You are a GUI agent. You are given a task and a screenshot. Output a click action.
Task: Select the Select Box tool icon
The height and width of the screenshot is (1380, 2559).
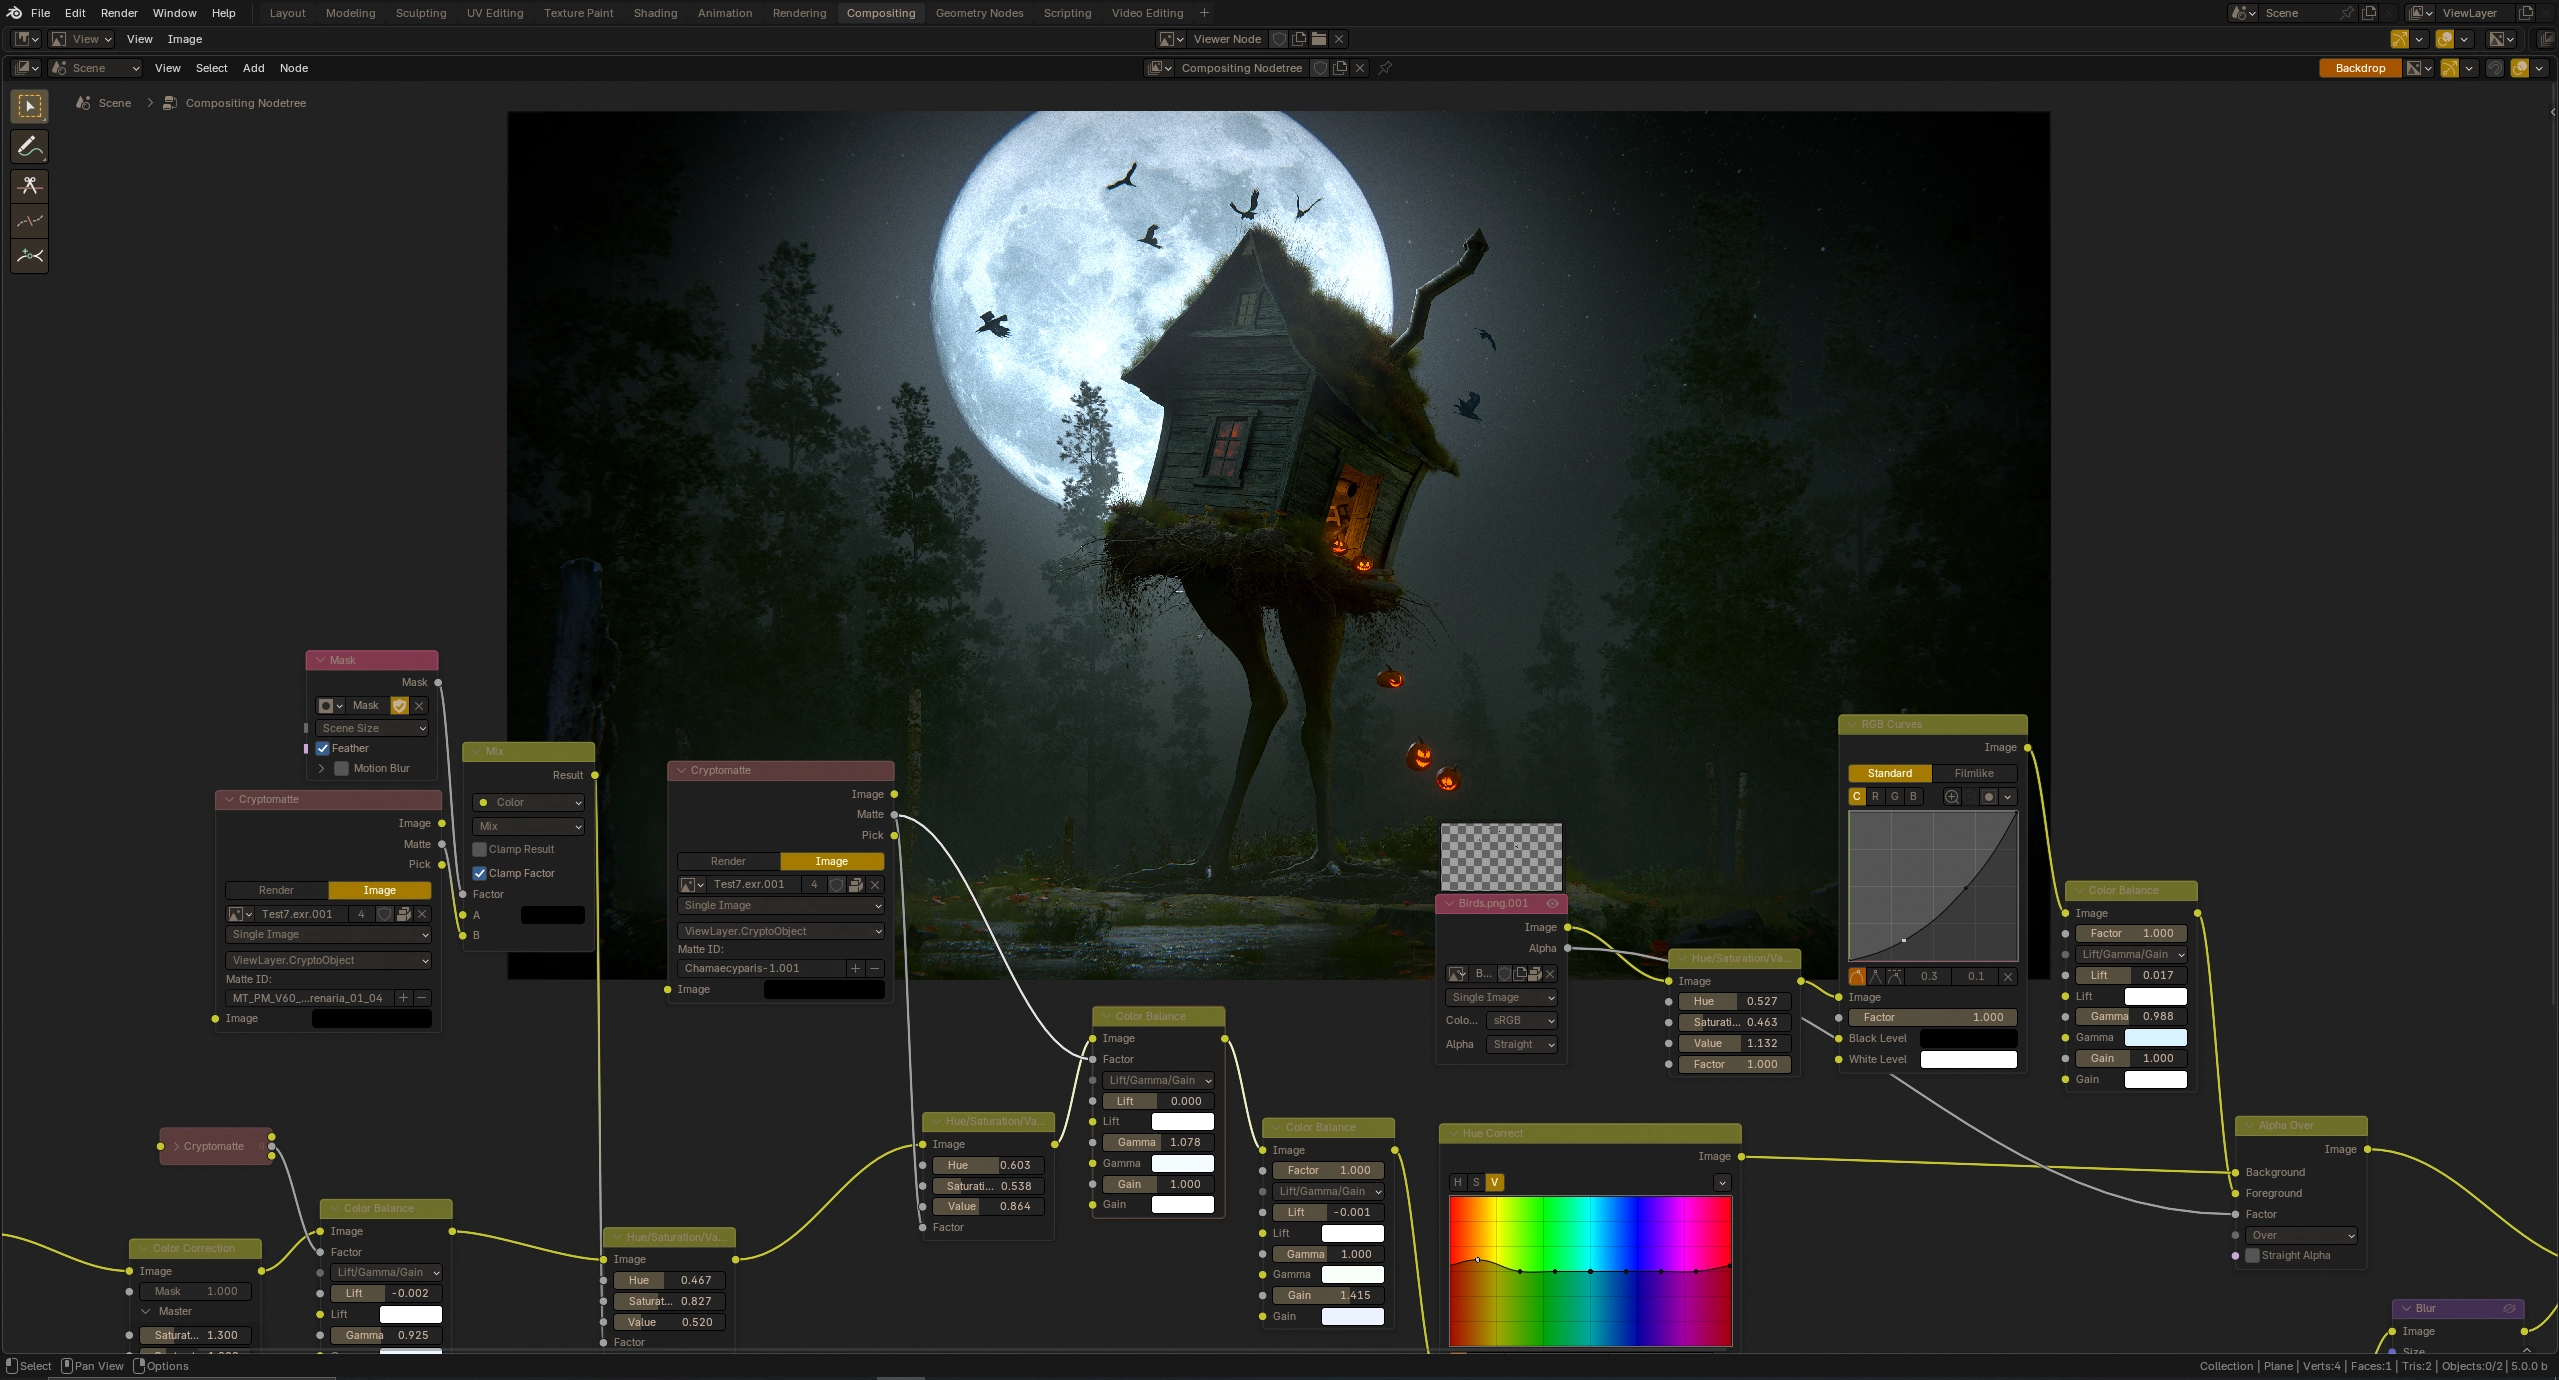click(29, 106)
